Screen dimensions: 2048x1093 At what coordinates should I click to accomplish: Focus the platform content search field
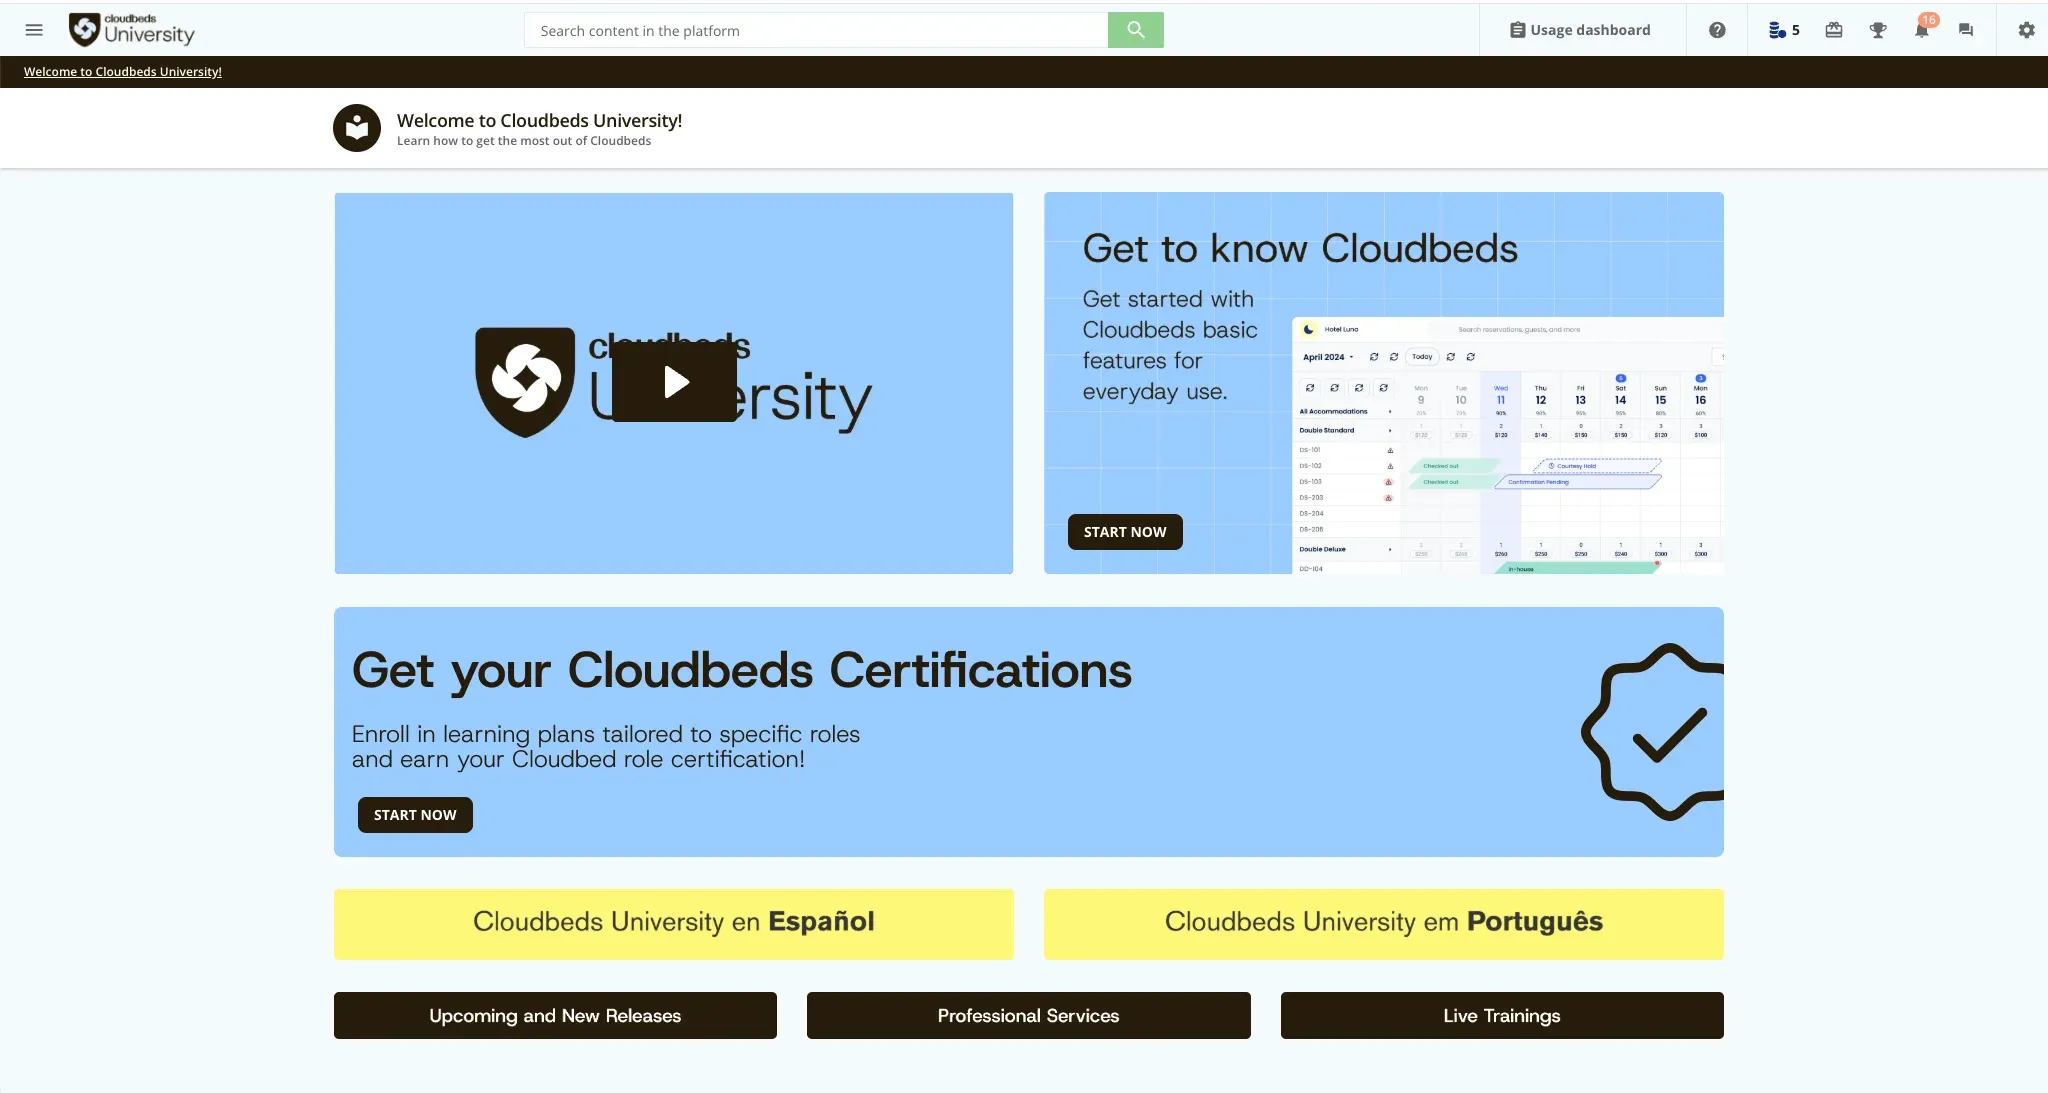pyautogui.click(x=815, y=30)
